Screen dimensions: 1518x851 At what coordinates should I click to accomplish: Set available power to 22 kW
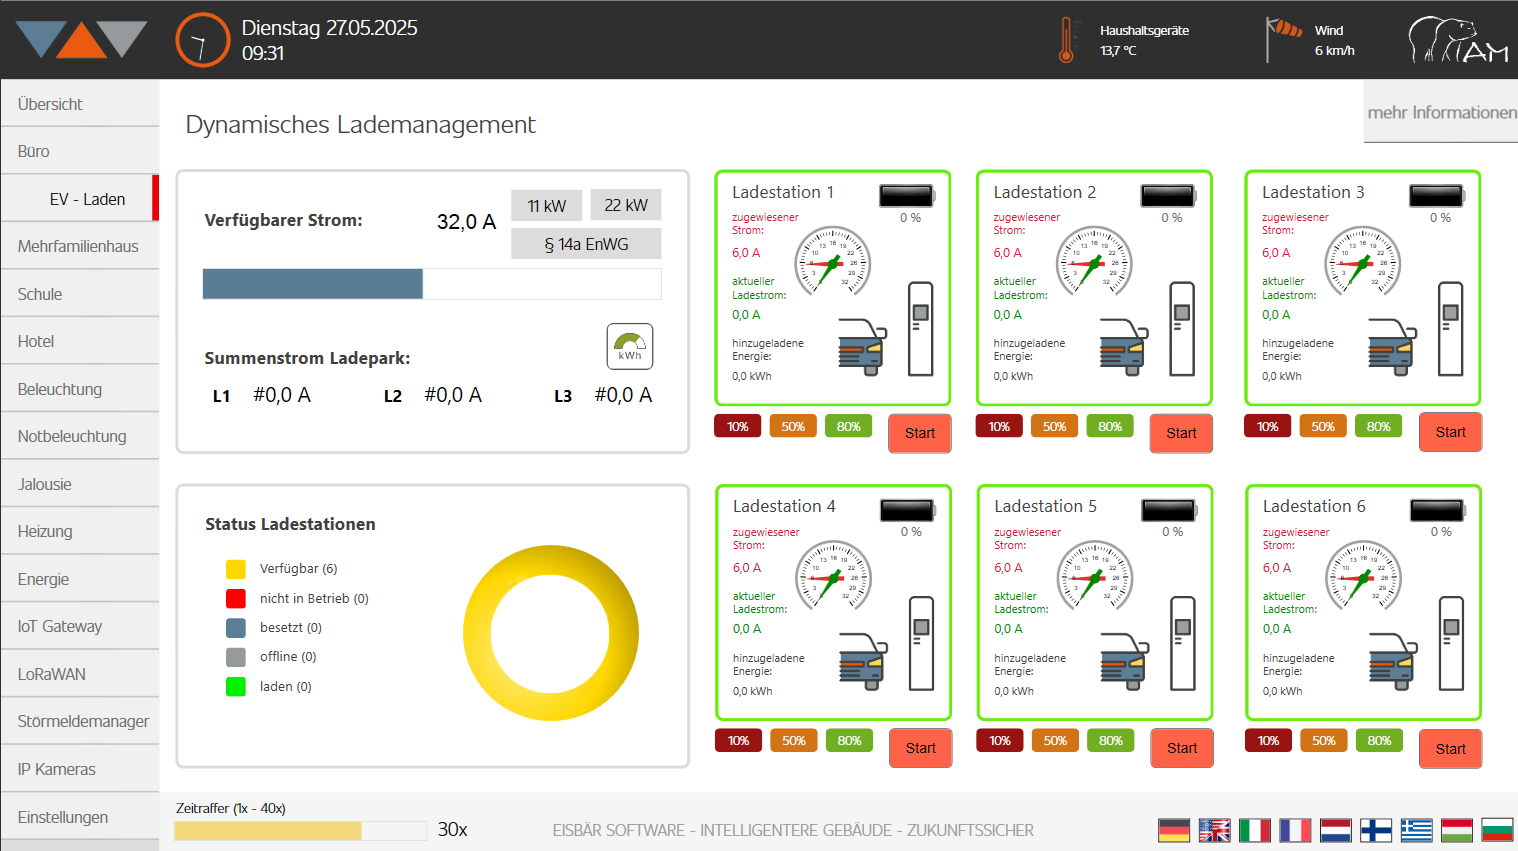tap(626, 205)
